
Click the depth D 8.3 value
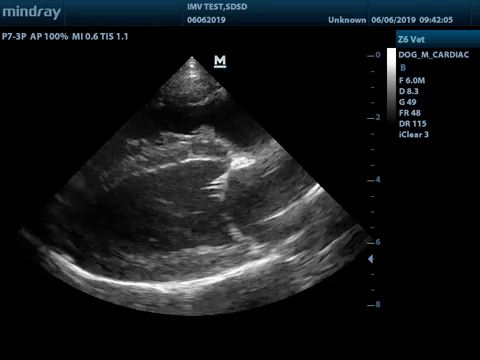(409, 91)
